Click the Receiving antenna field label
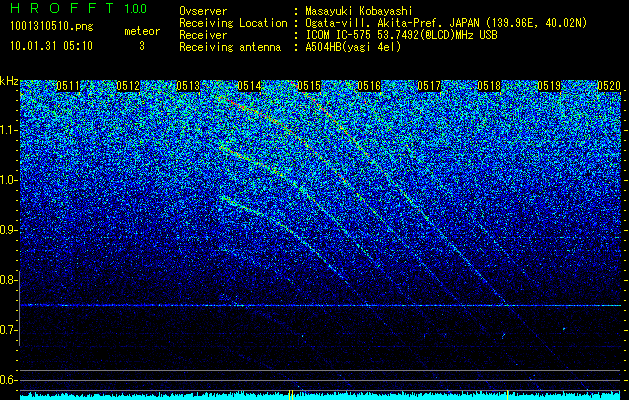 230,47
